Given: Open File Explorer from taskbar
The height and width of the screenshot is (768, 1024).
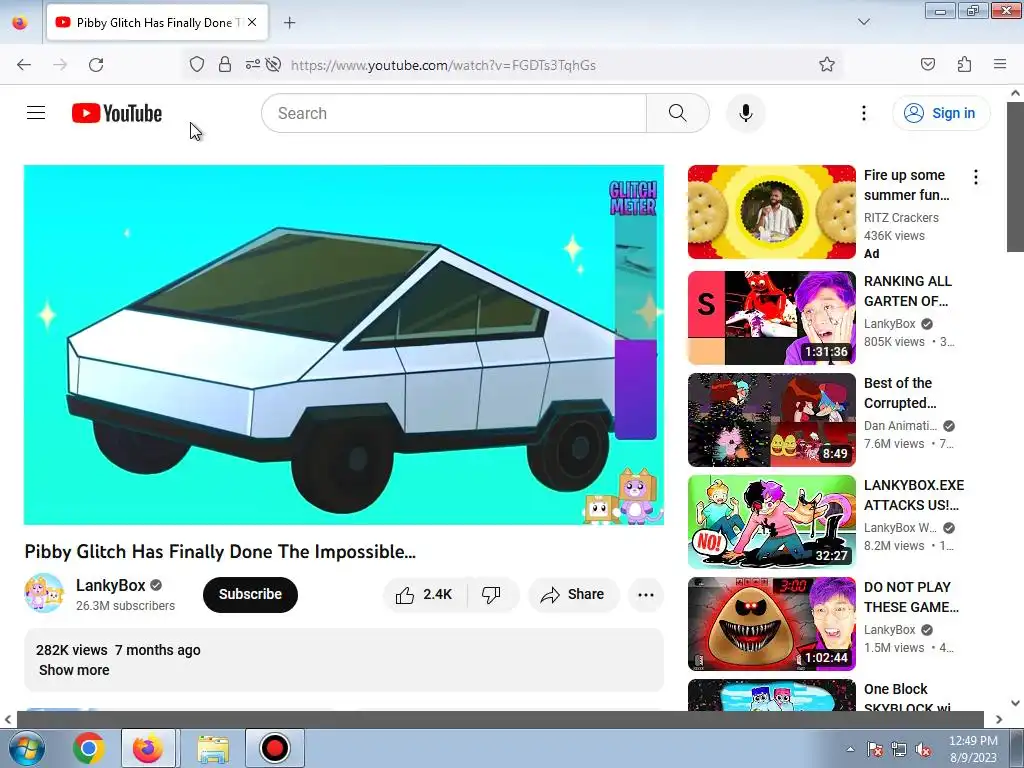Looking at the screenshot, I should tap(213, 748).
